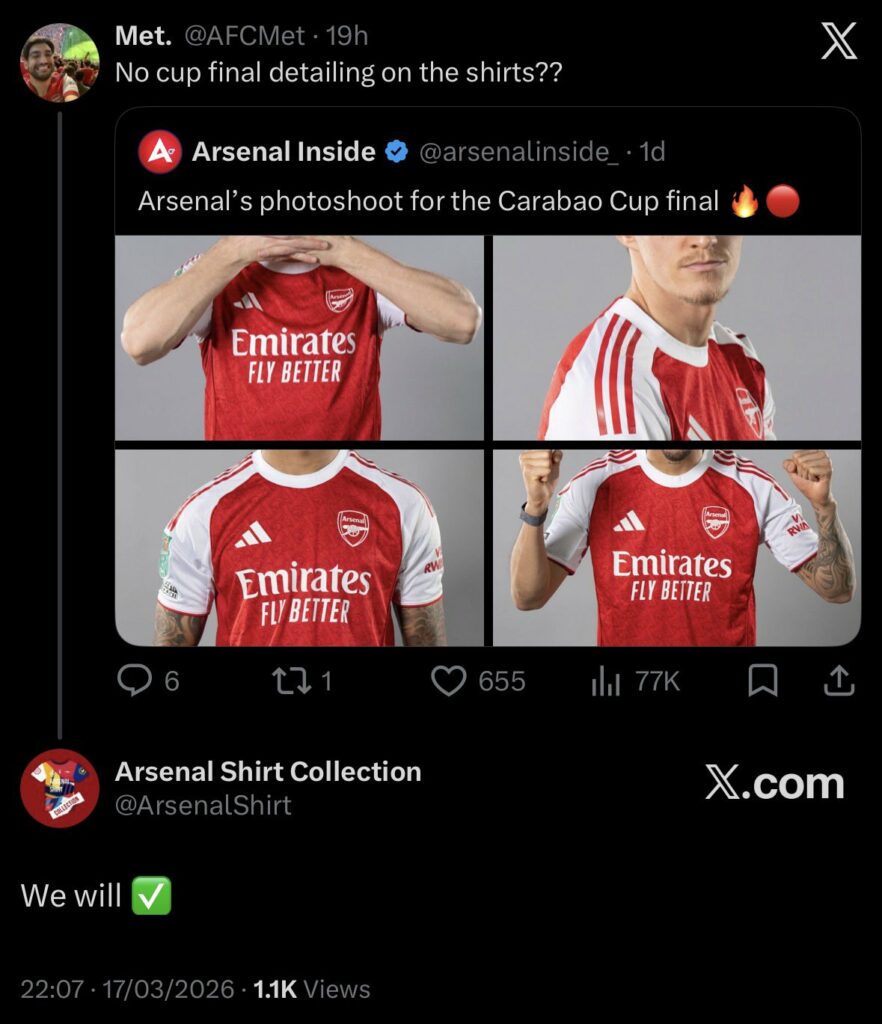Open Met. profile avatar
The width and height of the screenshot is (882, 1024).
pos(60,62)
